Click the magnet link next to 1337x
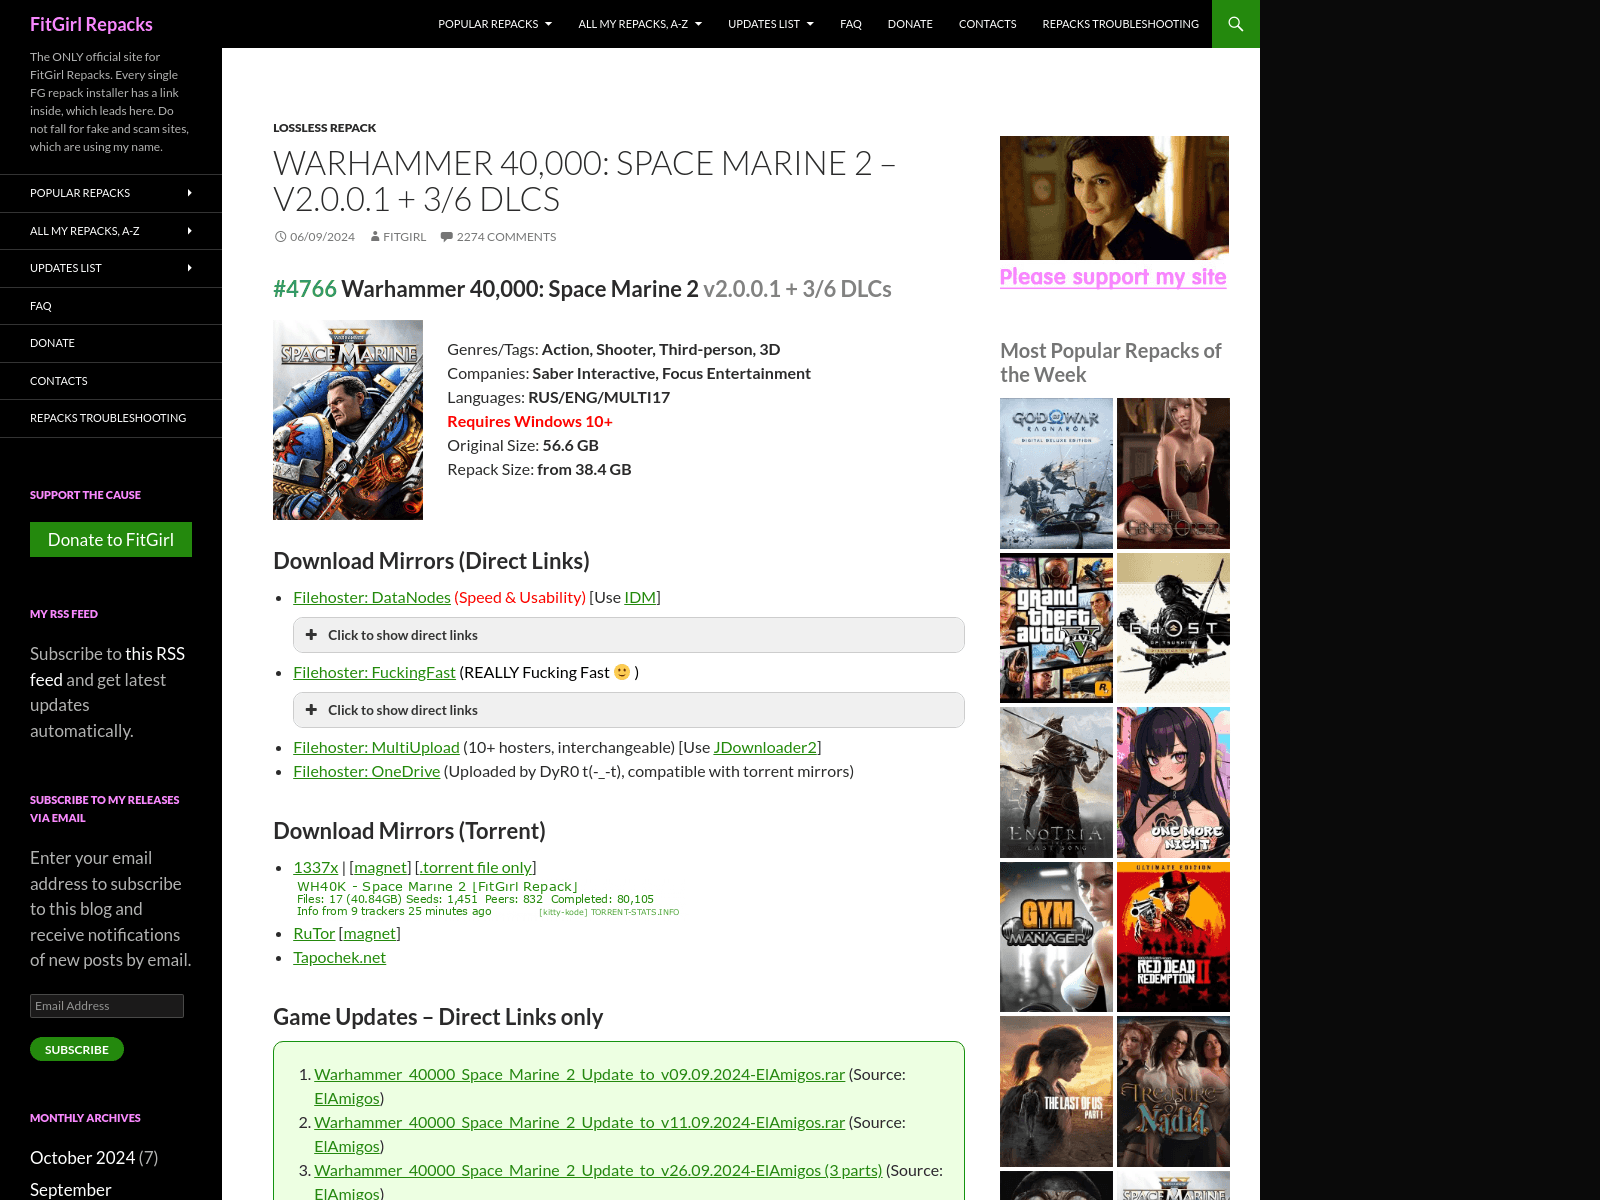This screenshot has width=1600, height=1200. tap(380, 867)
